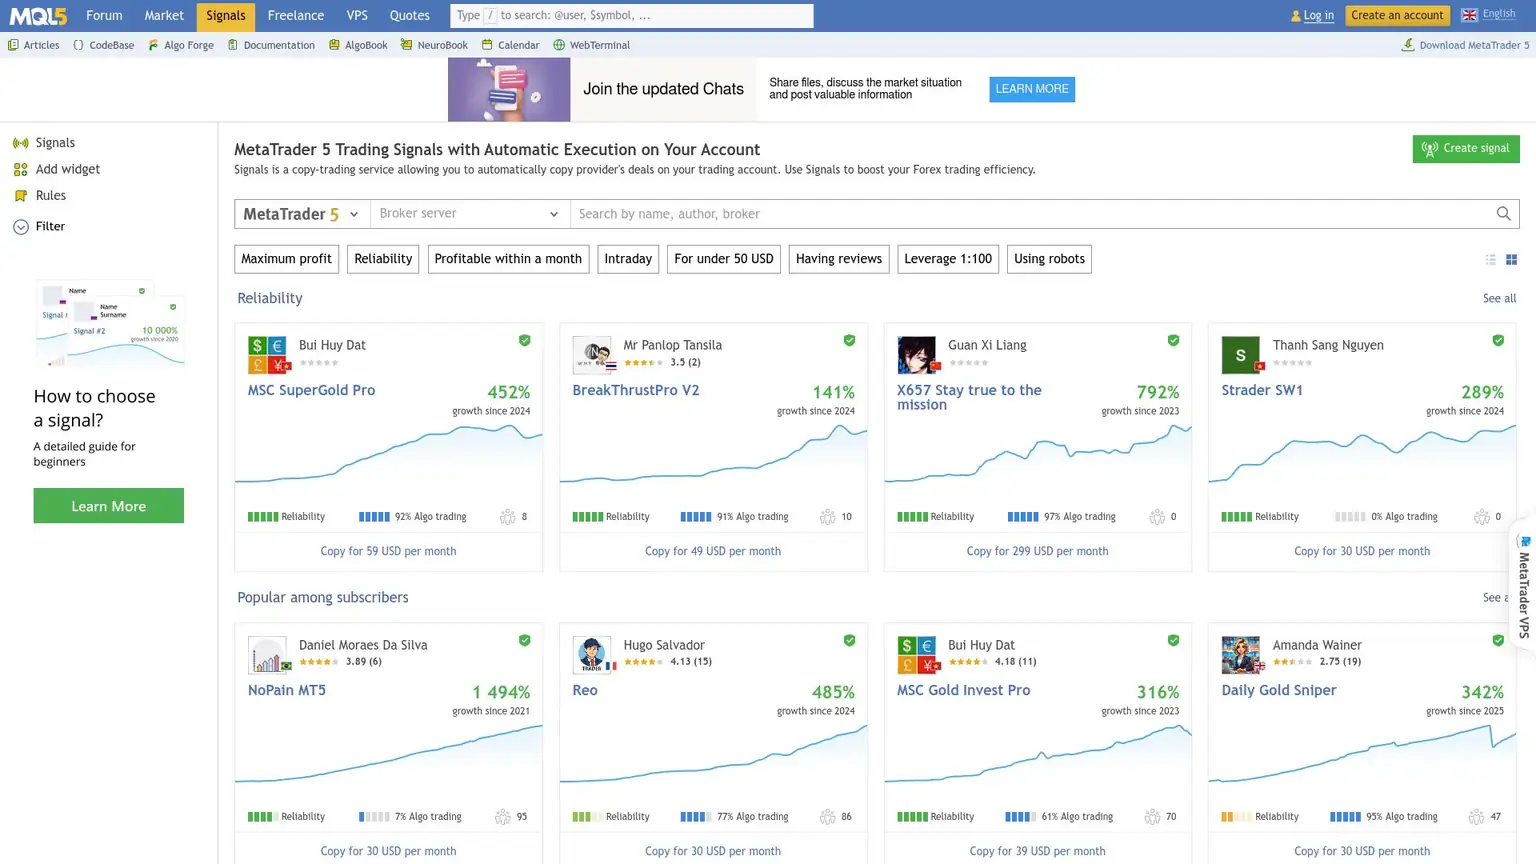Open CodeBase braces icon

(x=78, y=45)
